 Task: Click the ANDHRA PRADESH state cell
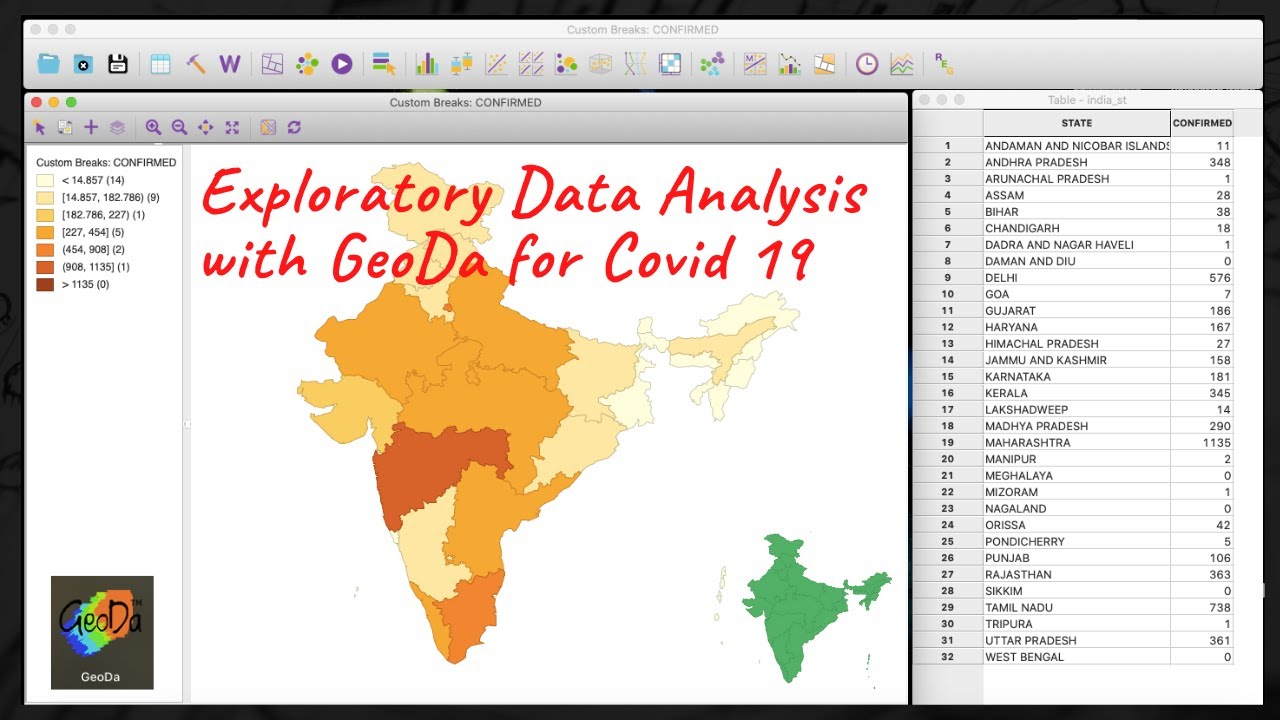coord(1077,162)
